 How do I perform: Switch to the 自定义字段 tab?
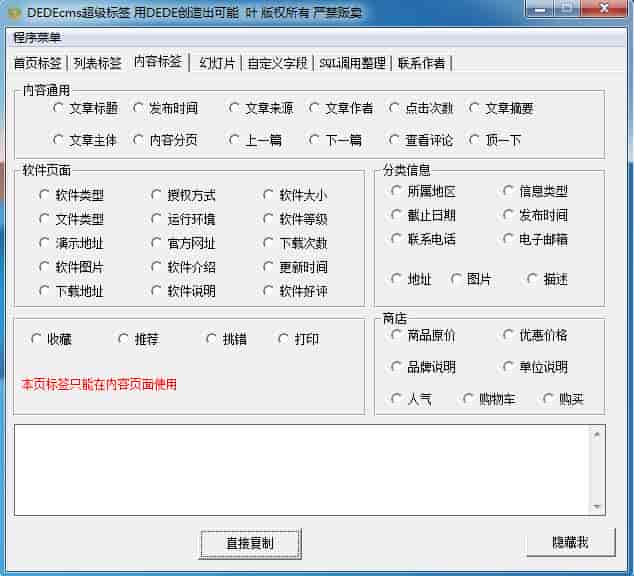click(x=277, y=63)
